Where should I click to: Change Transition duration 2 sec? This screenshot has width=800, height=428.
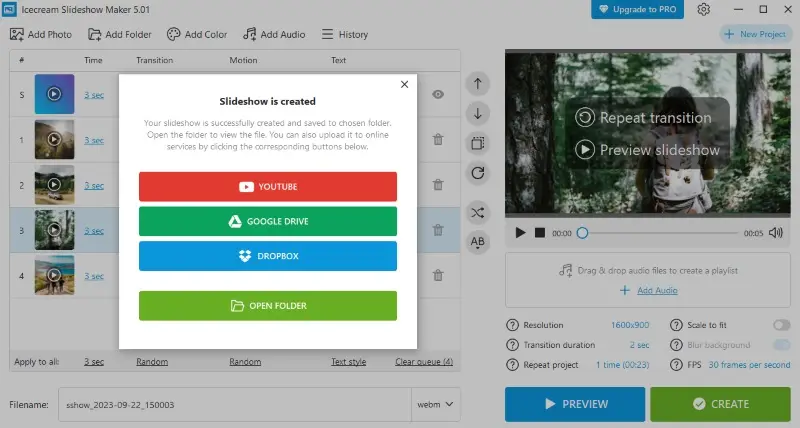(x=639, y=345)
